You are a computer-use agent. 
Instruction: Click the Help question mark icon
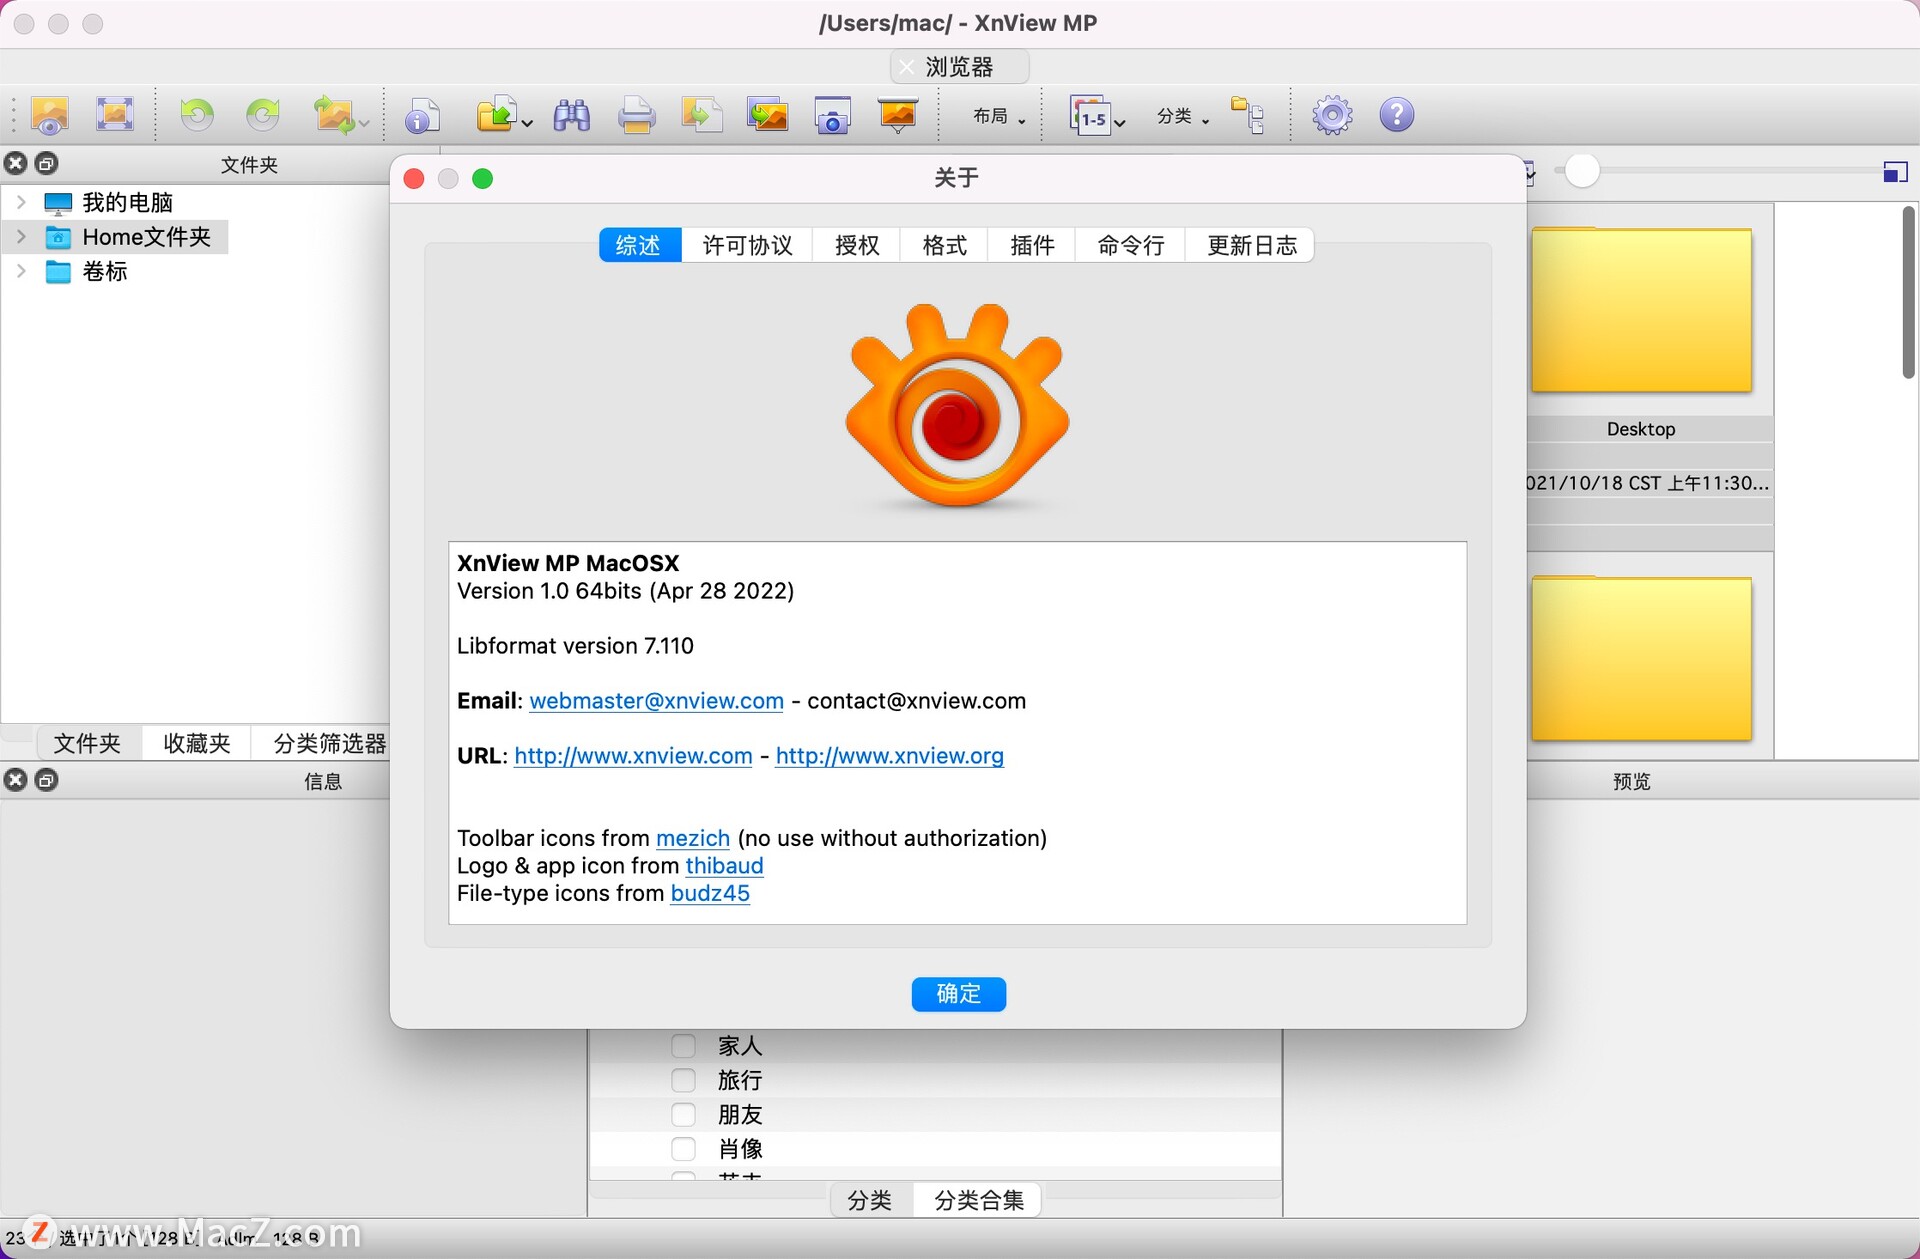coord(1396,114)
